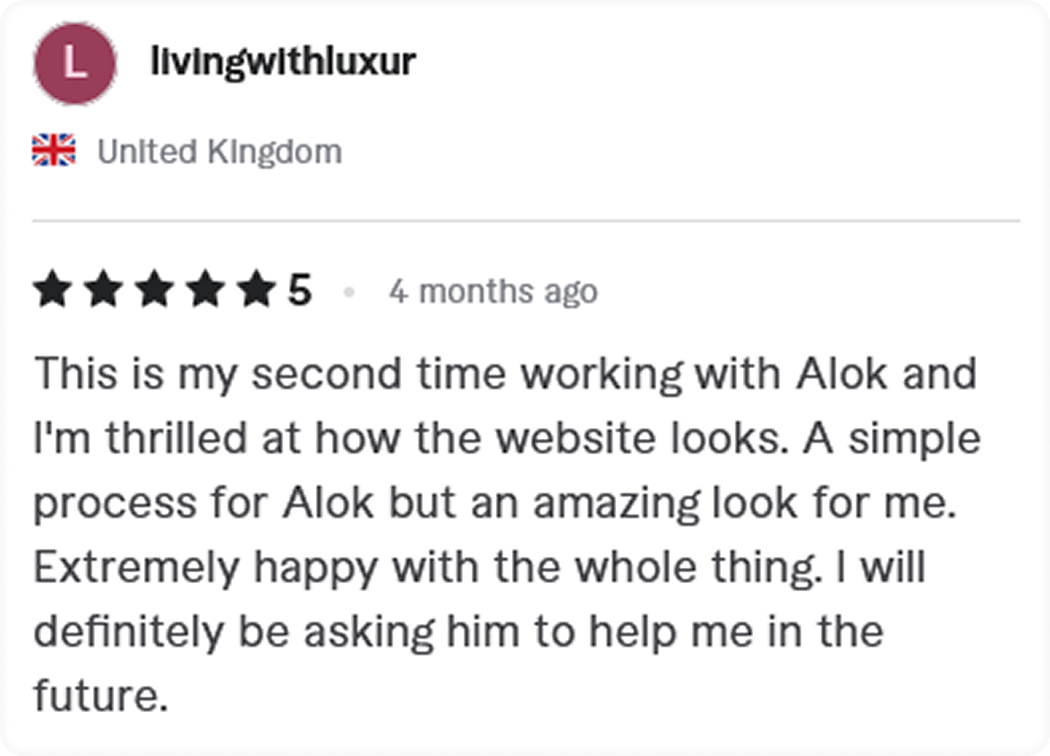Open the livingwithluxur reviewer profile name
Screen dimensions: 1050x756
point(283,62)
